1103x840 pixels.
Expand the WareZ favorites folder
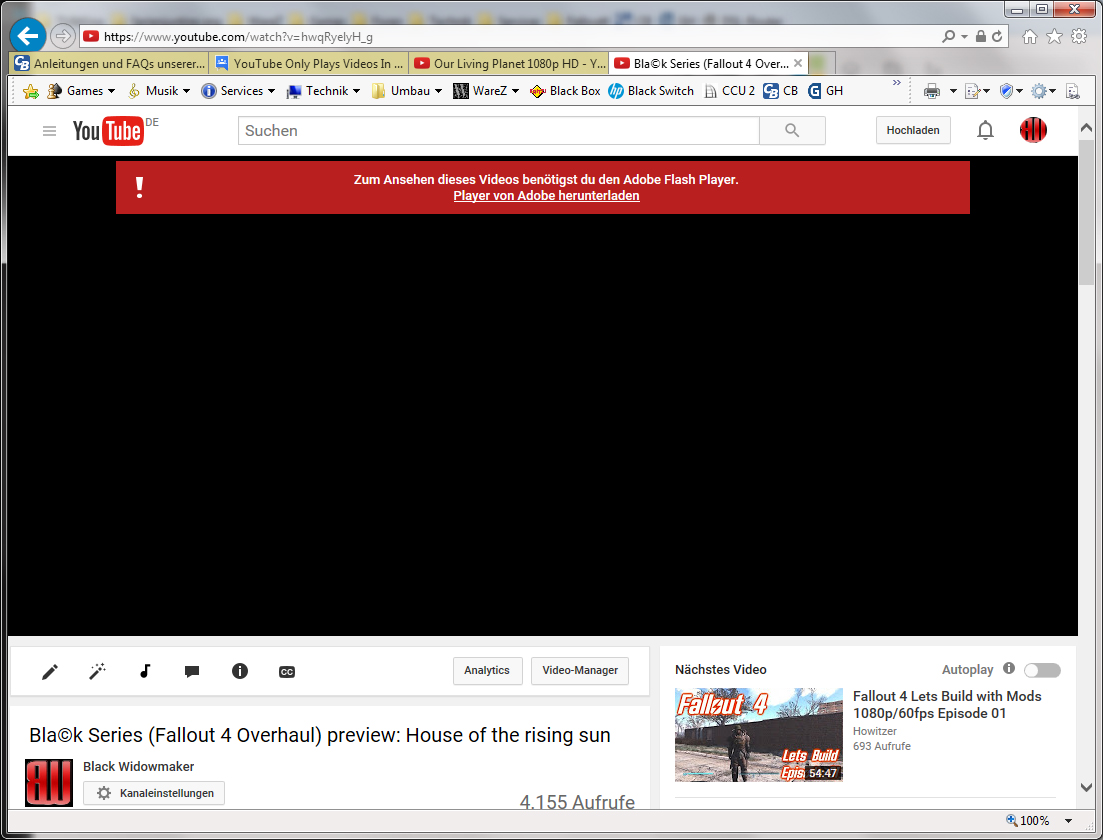click(x=486, y=91)
